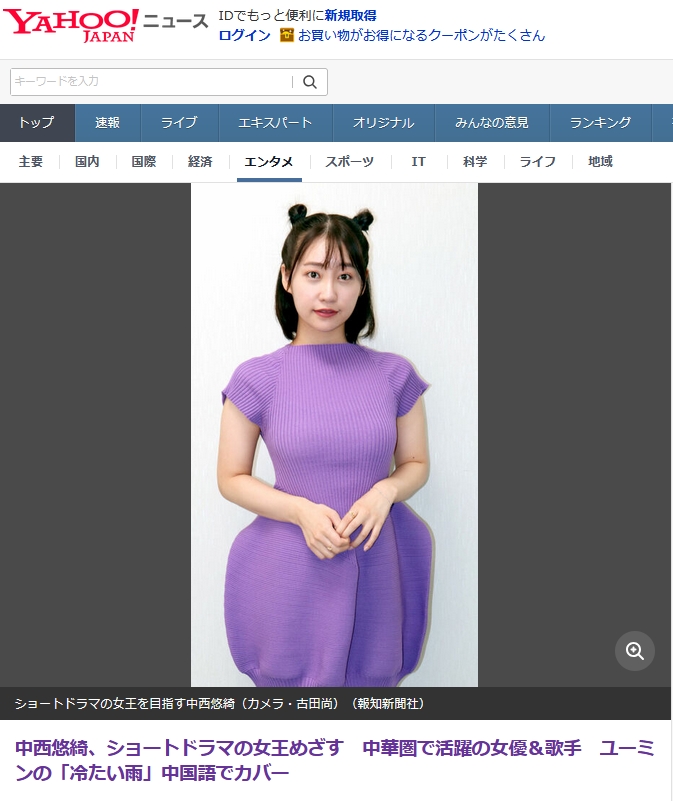Open the ログイン link
The image size is (673, 801).
coord(245,35)
